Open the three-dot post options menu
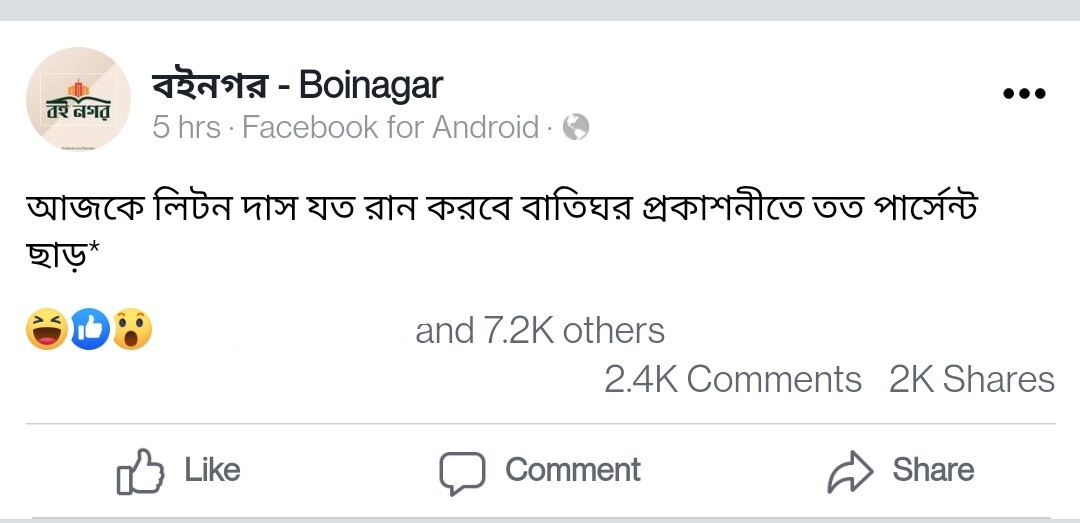 click(x=1023, y=94)
